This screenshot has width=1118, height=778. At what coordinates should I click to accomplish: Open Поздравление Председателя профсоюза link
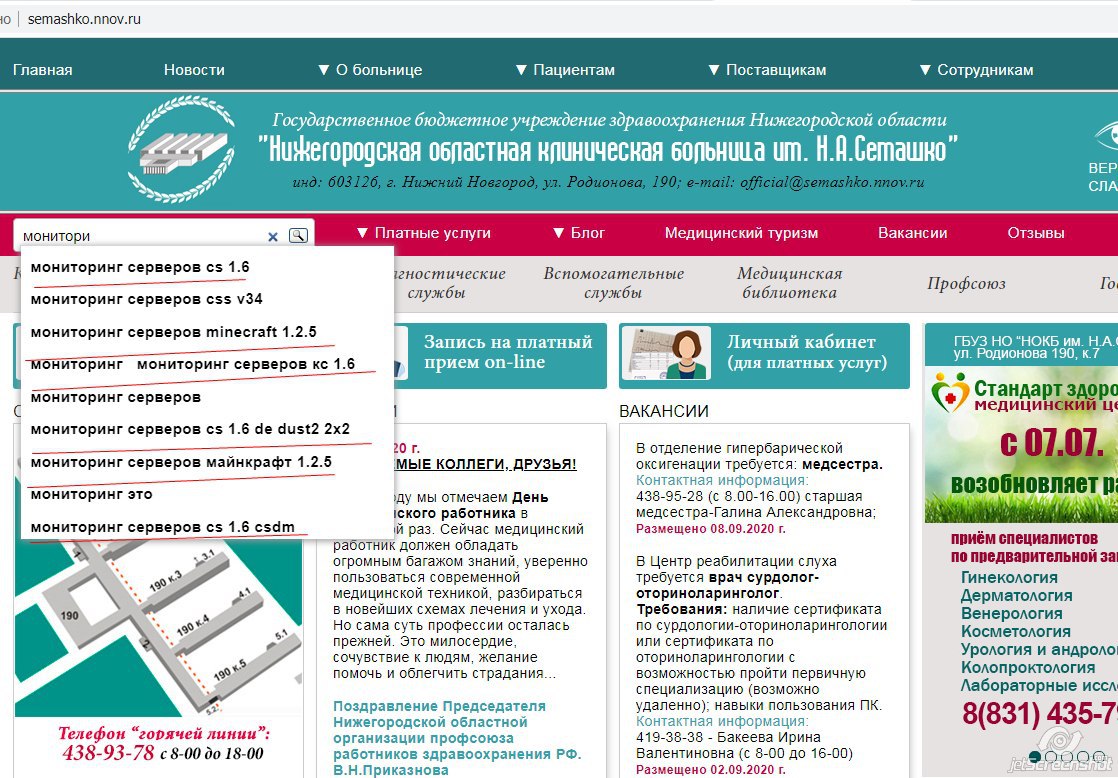click(x=457, y=738)
